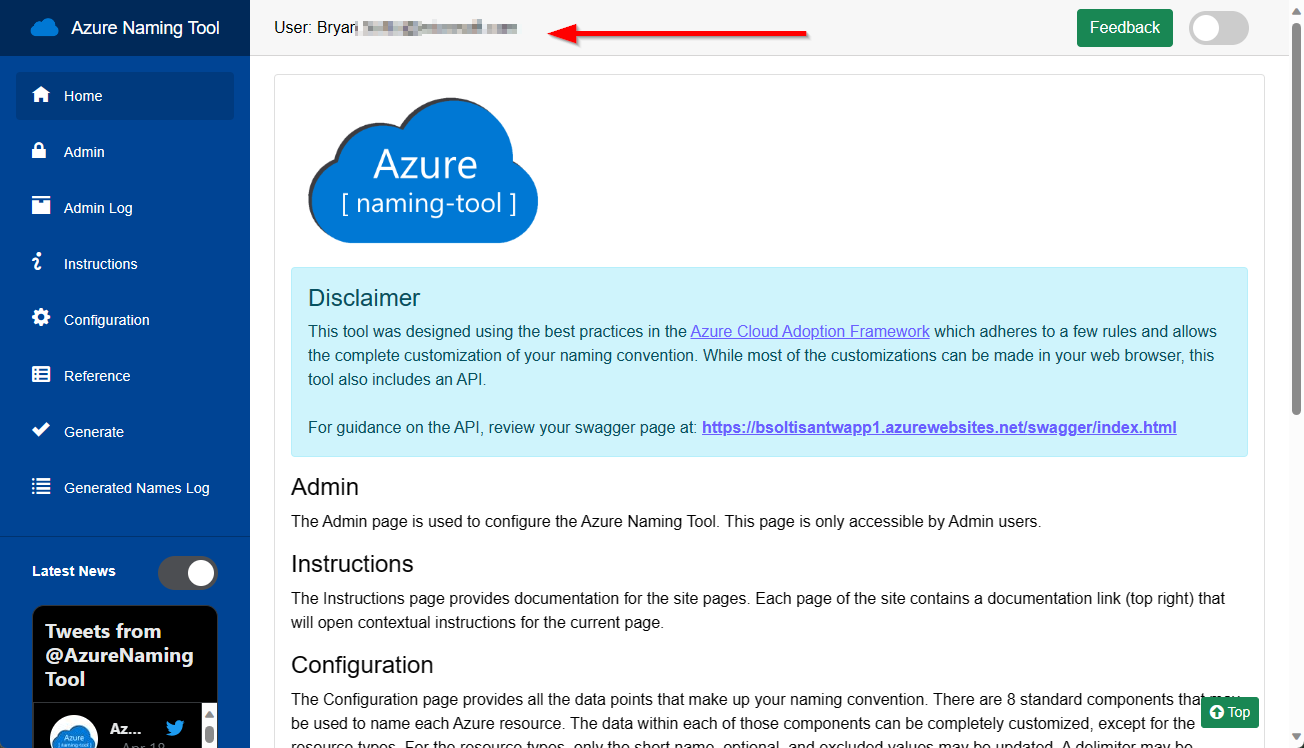Toggle the switch next to Feedback
The height and width of the screenshot is (748, 1304).
(1218, 28)
